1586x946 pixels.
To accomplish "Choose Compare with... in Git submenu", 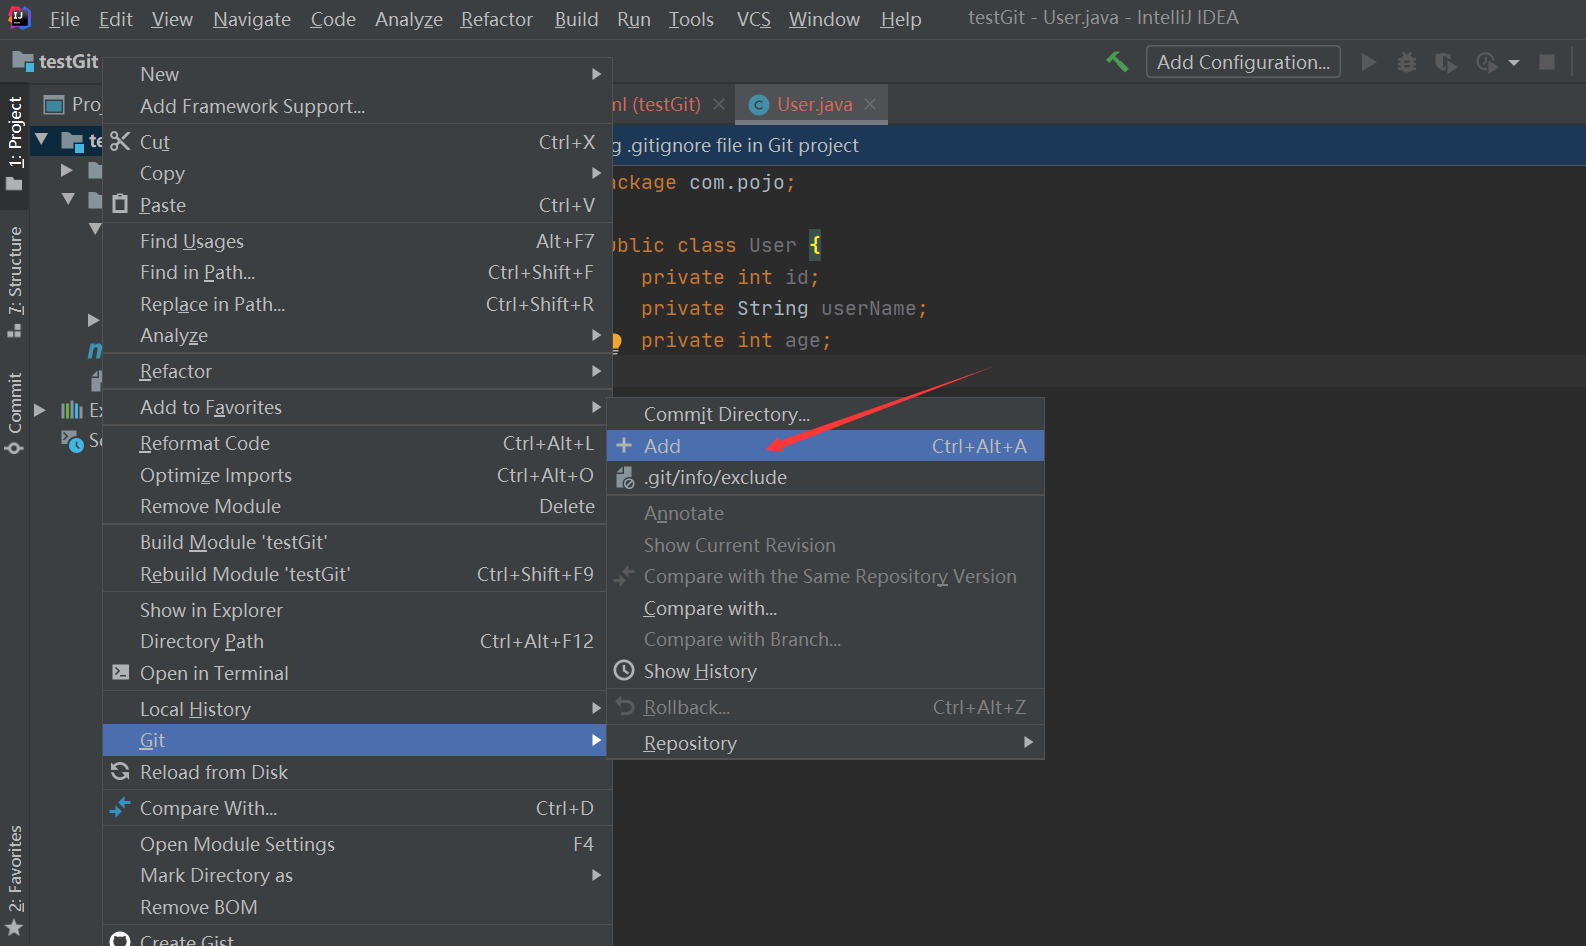I will pos(826,608).
